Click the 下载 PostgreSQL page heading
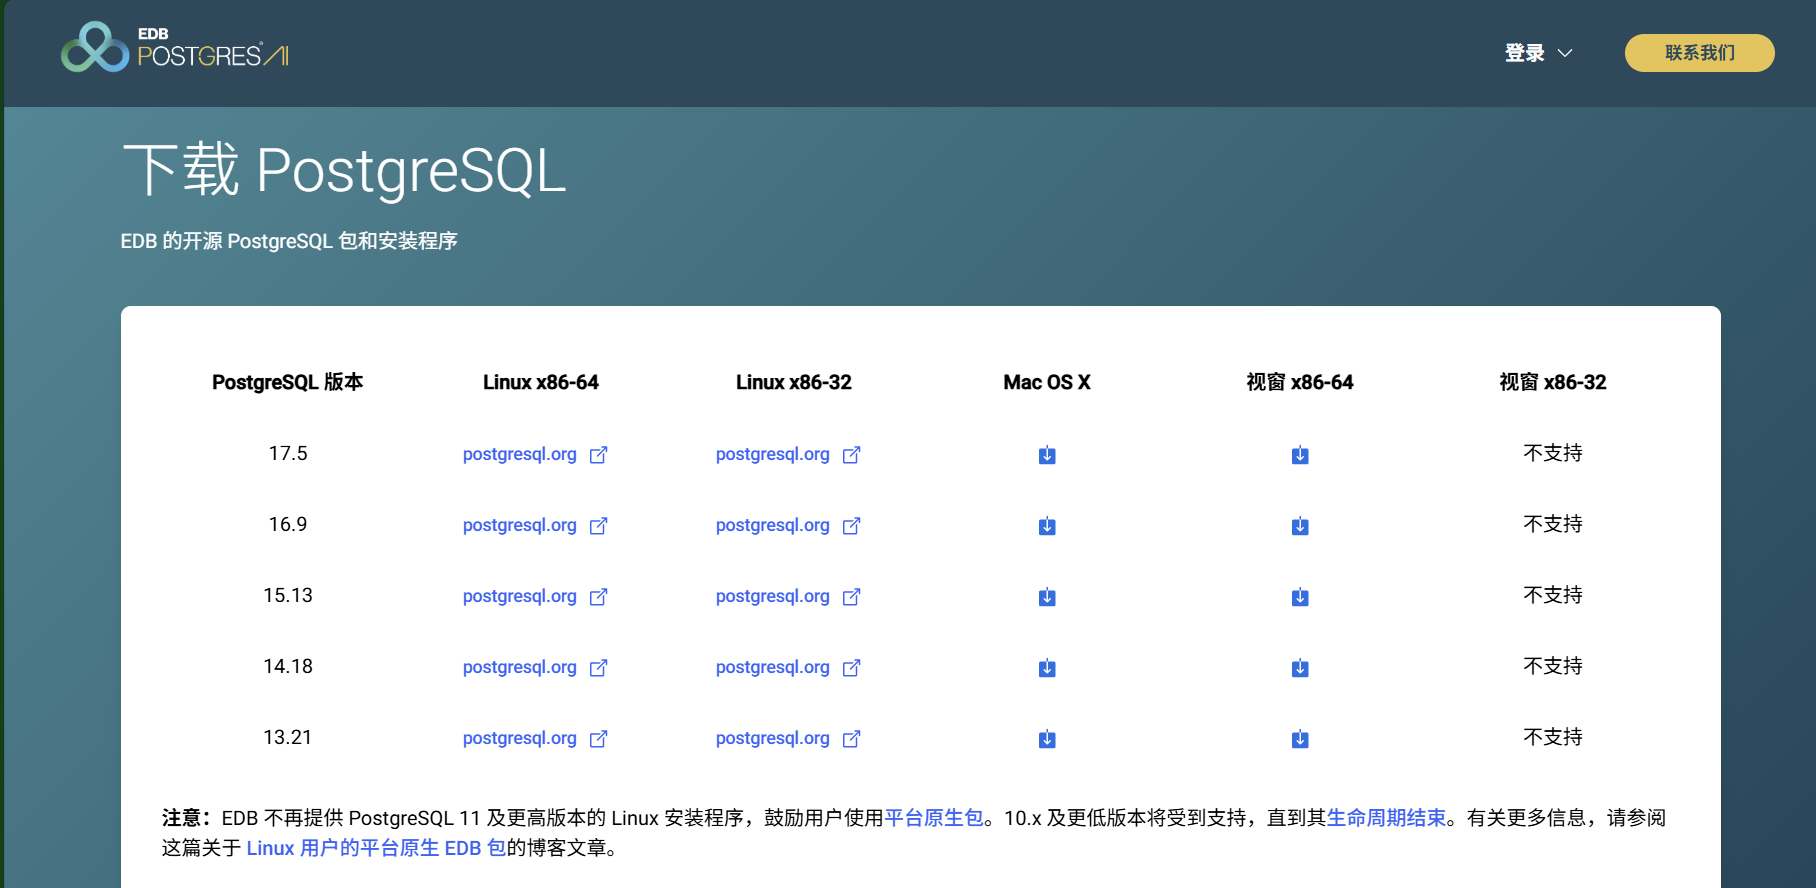1816x888 pixels. point(344,170)
